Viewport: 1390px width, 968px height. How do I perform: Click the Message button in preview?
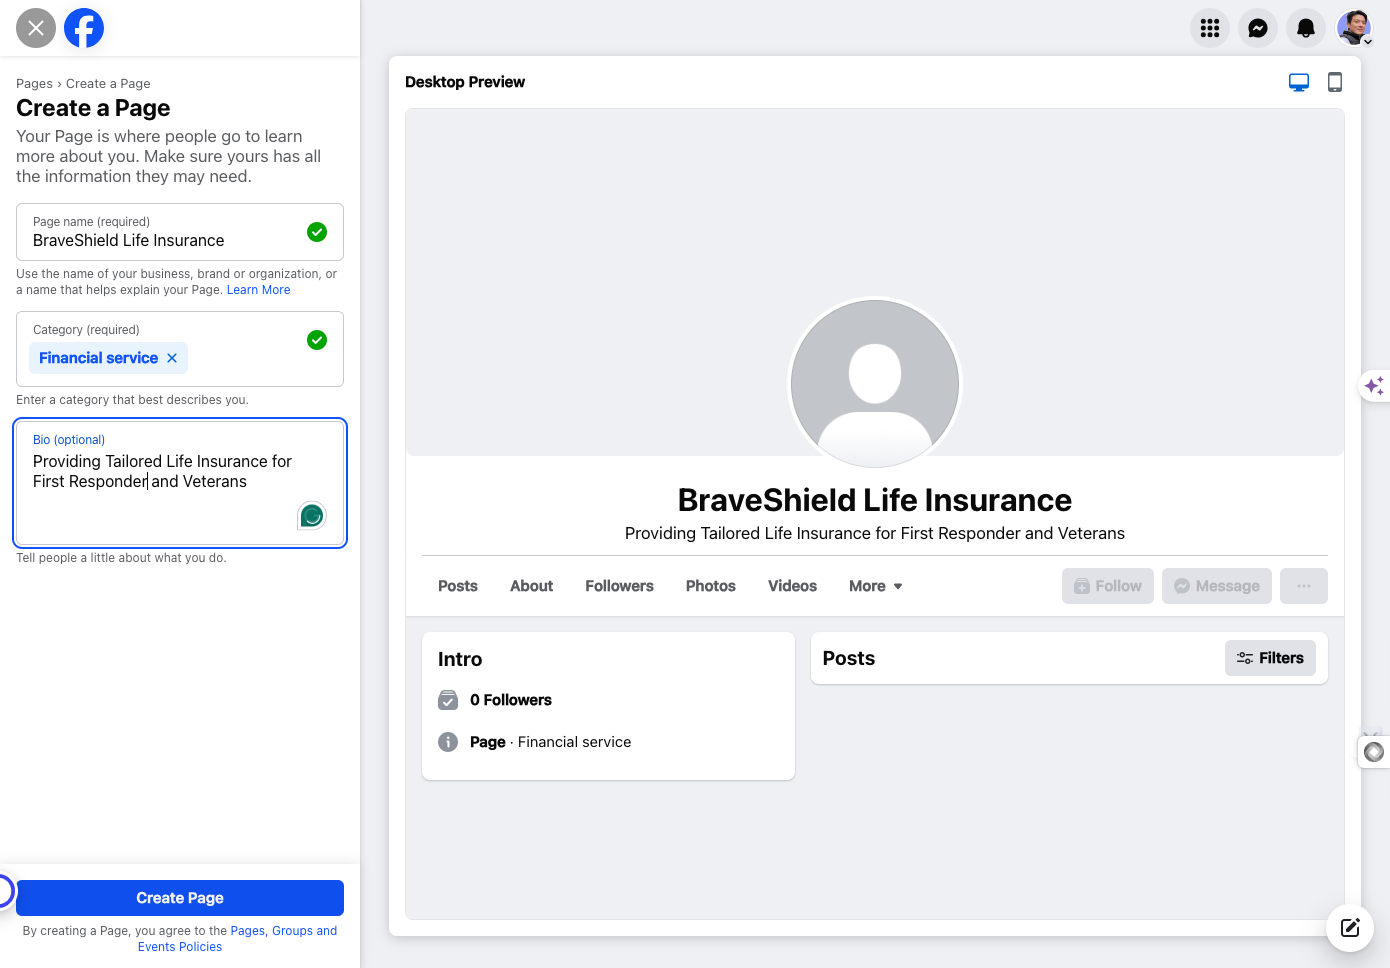[x=1217, y=586]
